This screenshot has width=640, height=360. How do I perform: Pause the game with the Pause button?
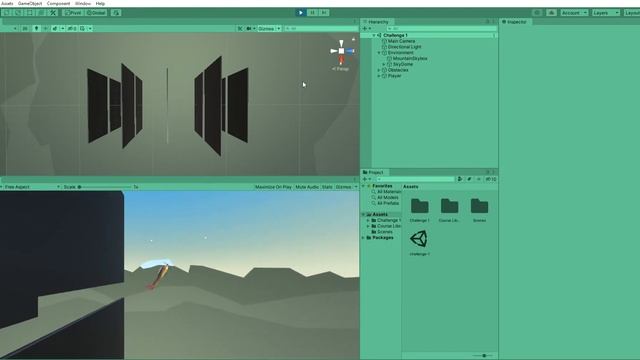point(312,13)
